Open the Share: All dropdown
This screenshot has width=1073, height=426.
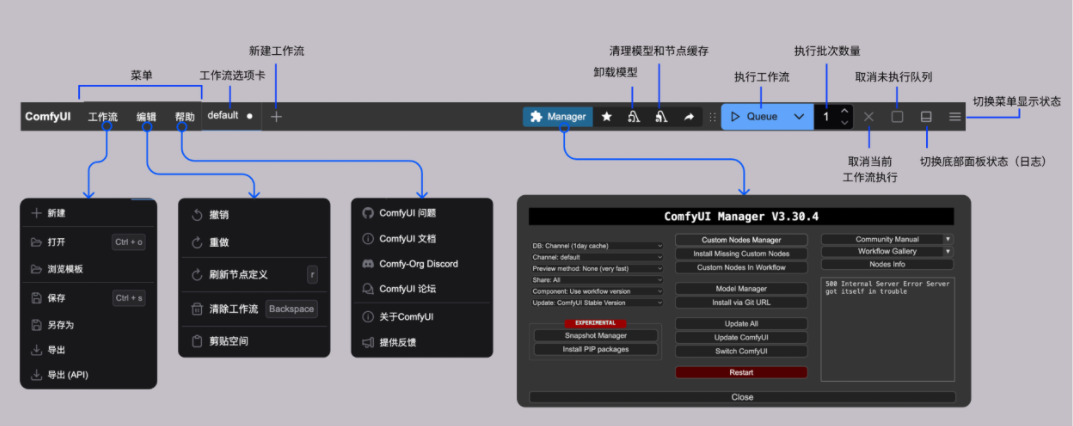pyautogui.click(x=597, y=280)
